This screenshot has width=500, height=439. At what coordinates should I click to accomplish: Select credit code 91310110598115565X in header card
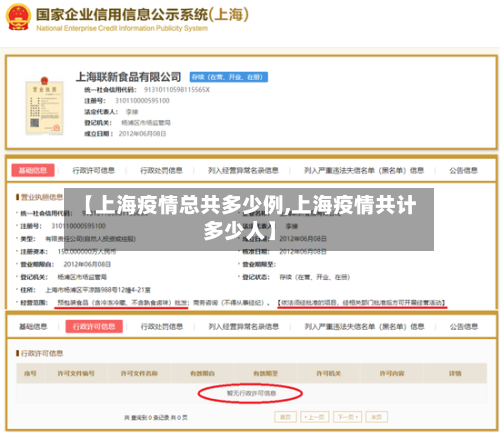click(177, 90)
